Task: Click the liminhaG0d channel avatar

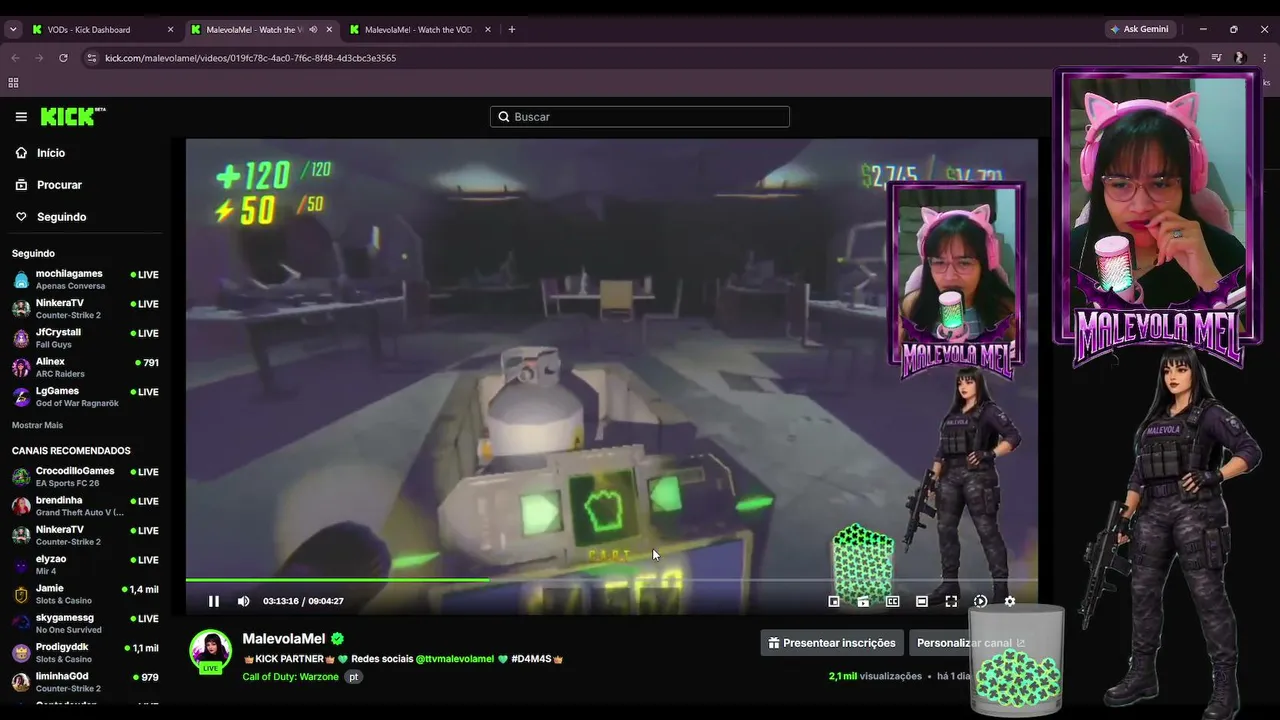Action: (21, 682)
